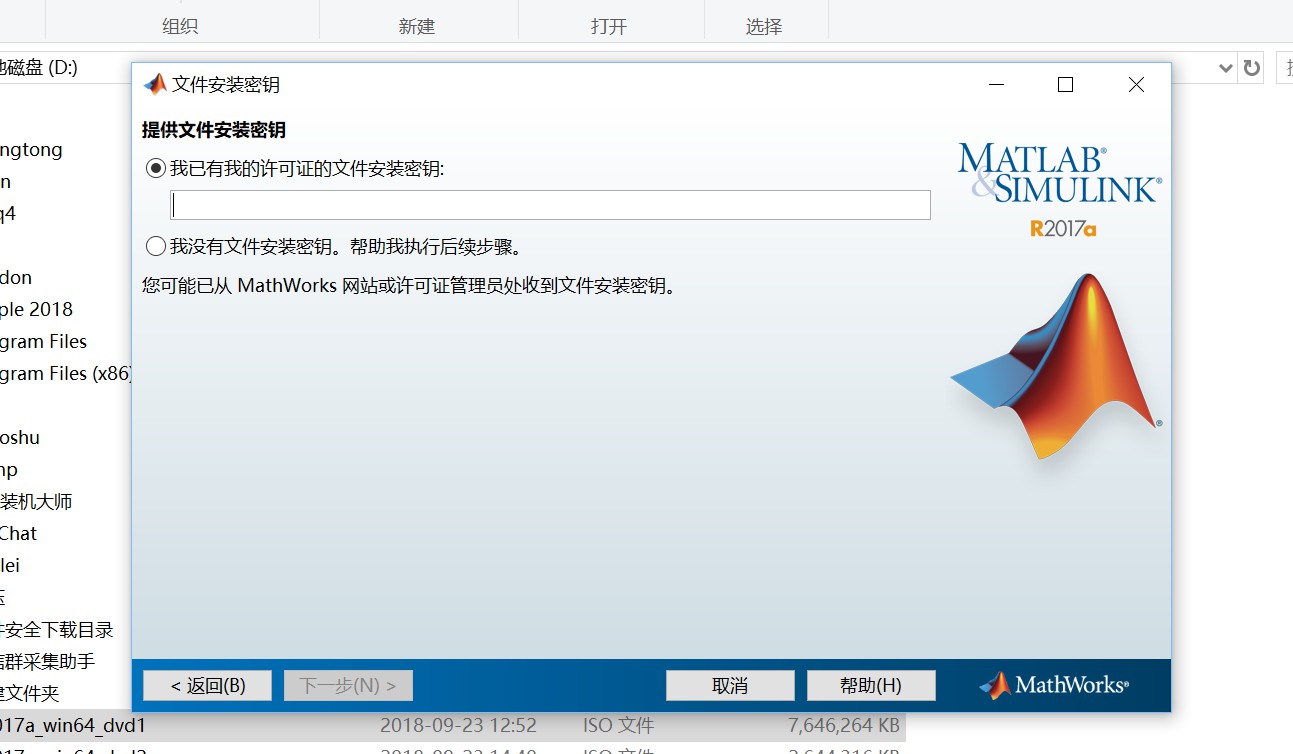Open help with the 帮助(H) button
The image size is (1293, 754).
coord(870,685)
